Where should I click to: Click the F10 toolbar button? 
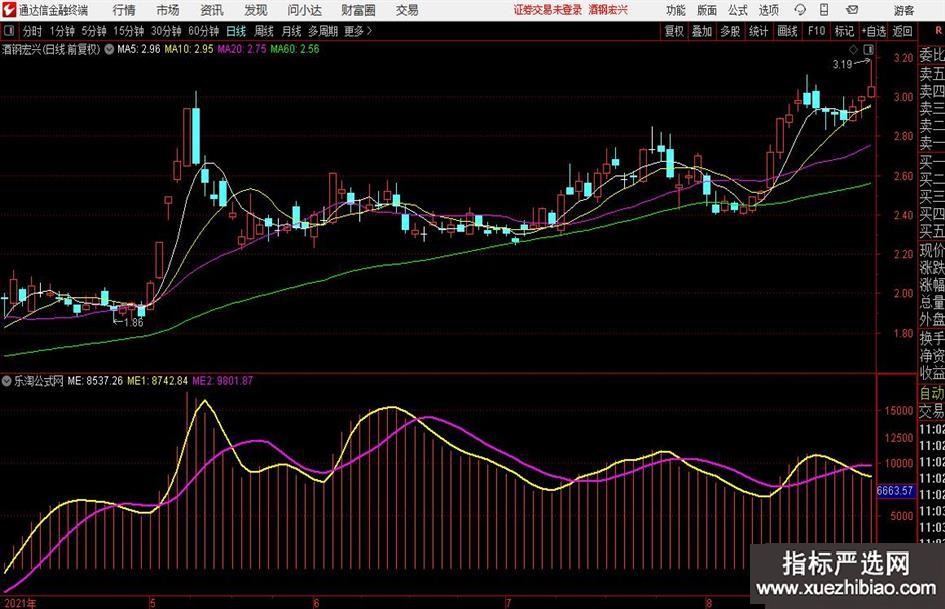pos(816,31)
